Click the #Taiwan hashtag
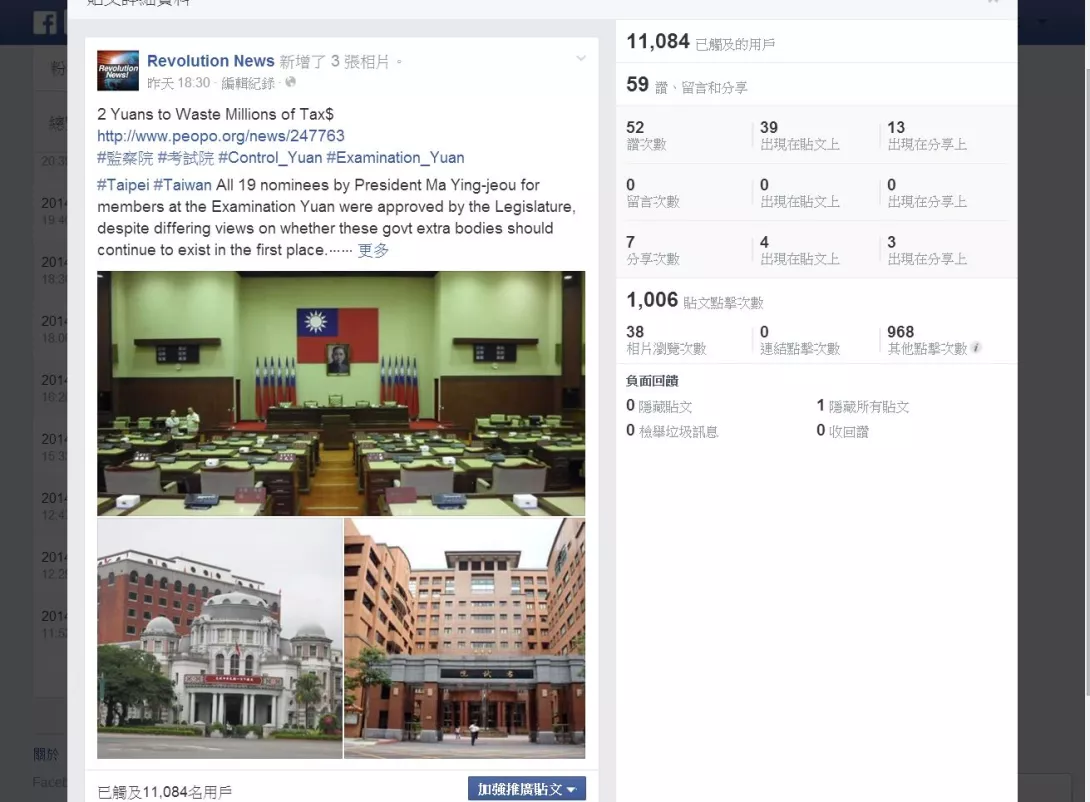This screenshot has height=802, width=1090. 182,185
